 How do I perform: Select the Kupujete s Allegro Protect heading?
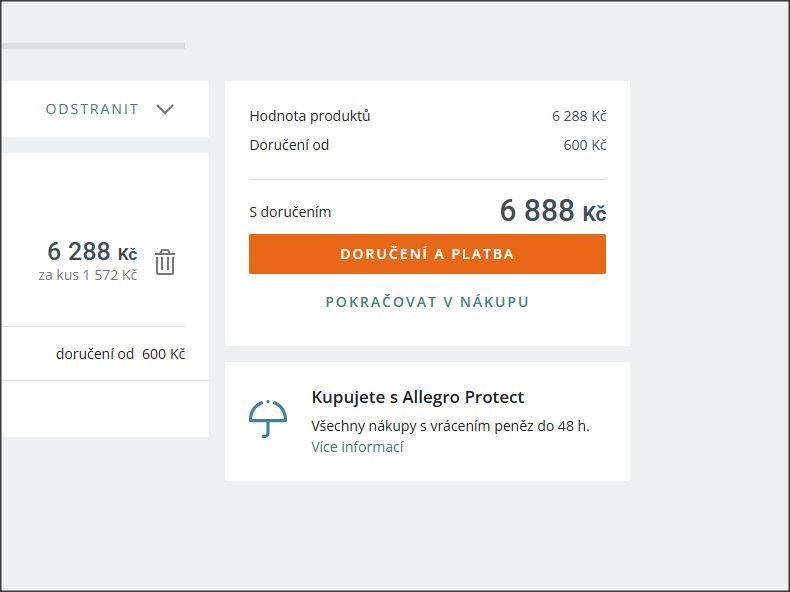click(418, 397)
